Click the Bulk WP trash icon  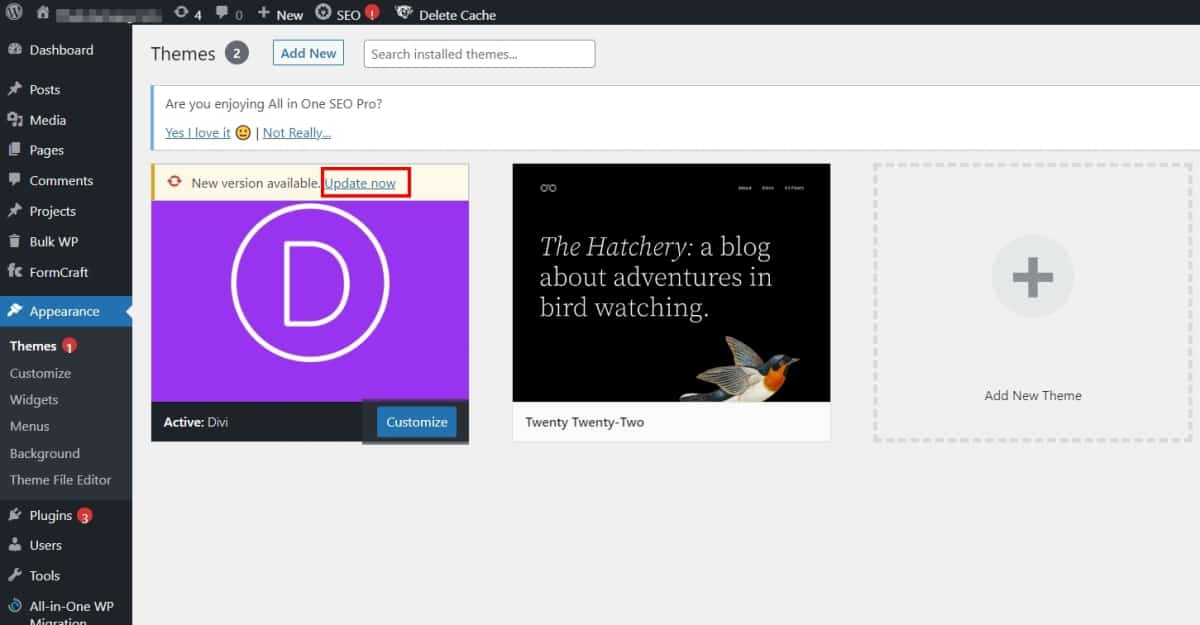coord(14,241)
